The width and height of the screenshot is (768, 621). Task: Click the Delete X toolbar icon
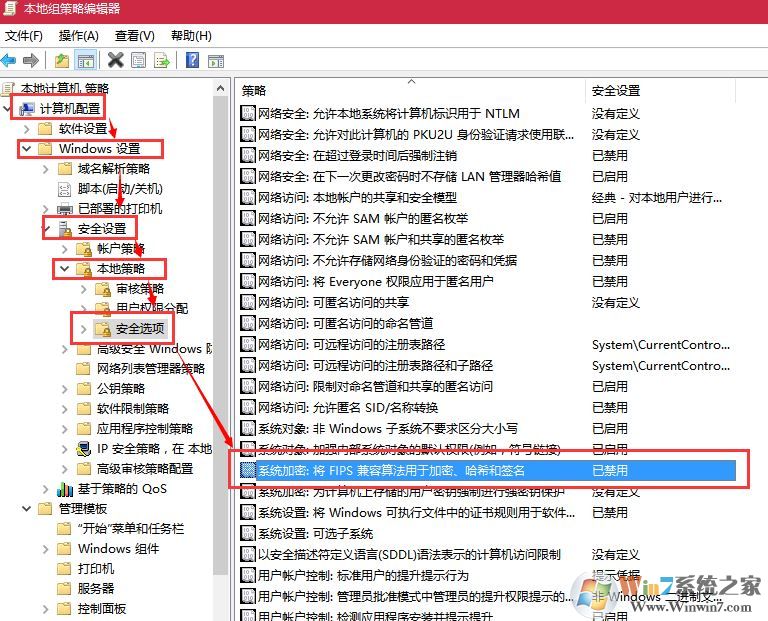pos(116,60)
